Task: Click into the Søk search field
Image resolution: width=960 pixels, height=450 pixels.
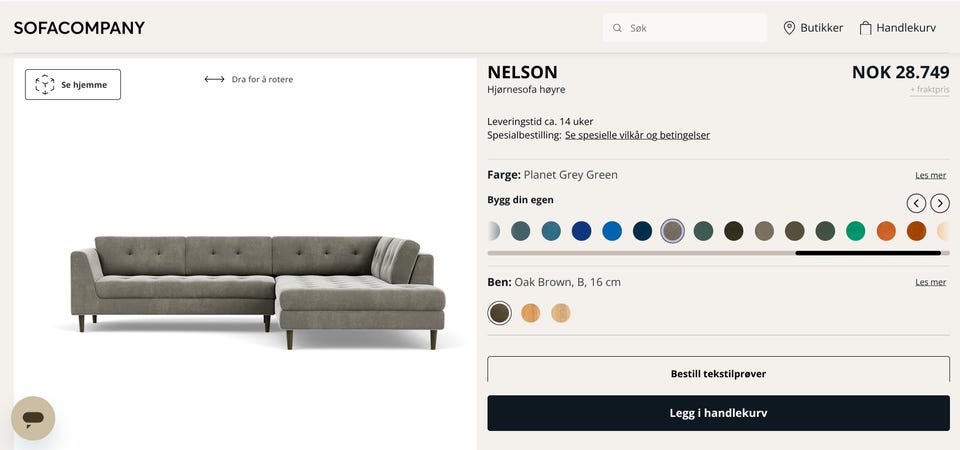Action: [684, 28]
